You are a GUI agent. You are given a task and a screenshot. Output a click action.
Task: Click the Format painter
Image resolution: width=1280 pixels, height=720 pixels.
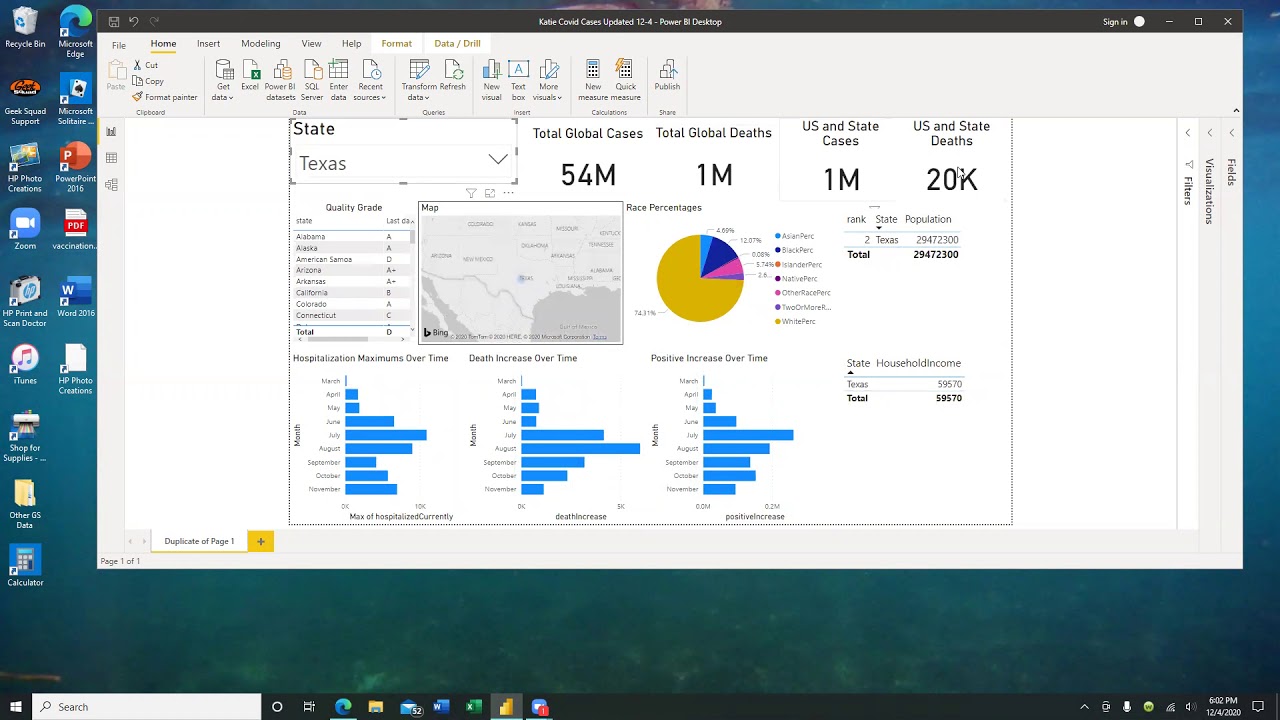click(x=165, y=97)
